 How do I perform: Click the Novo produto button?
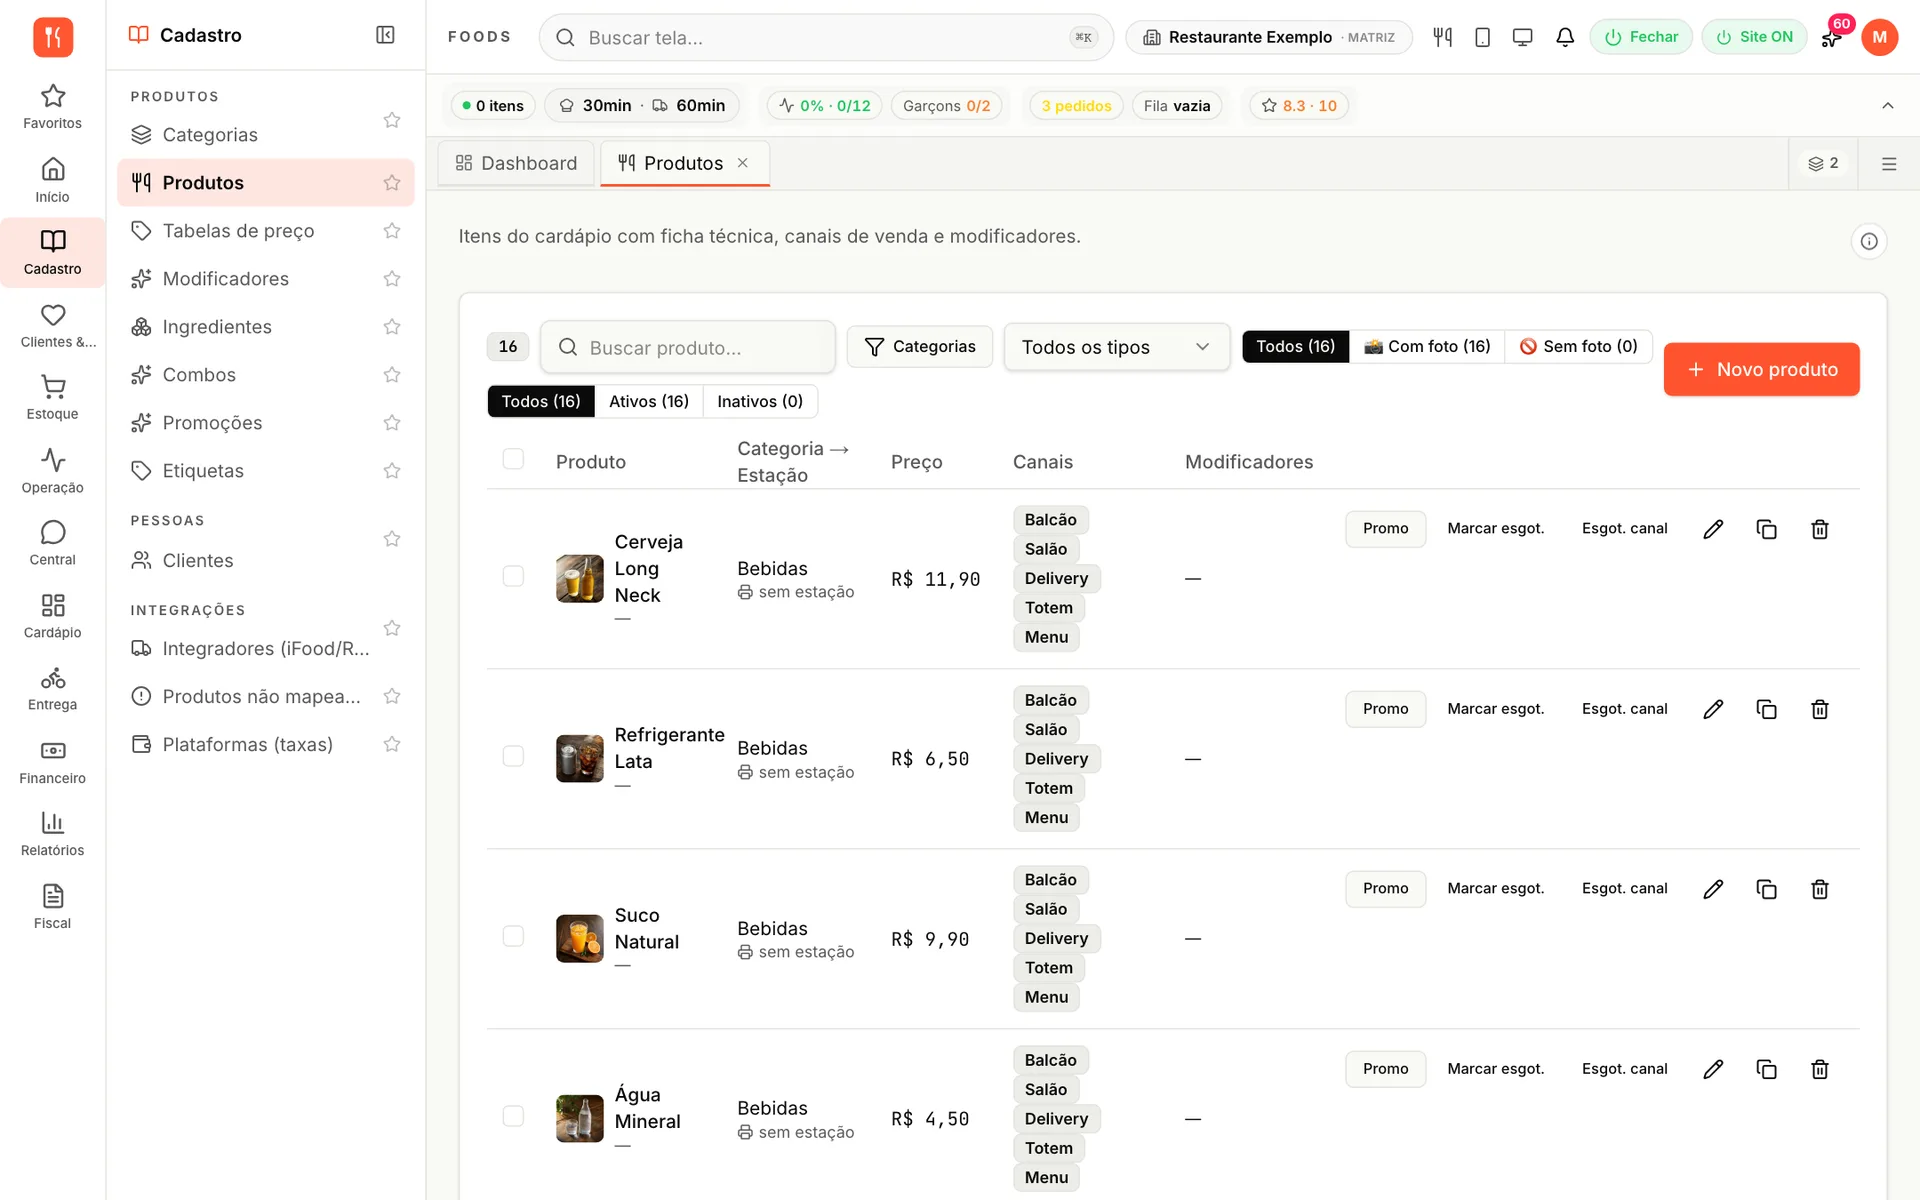click(1761, 369)
